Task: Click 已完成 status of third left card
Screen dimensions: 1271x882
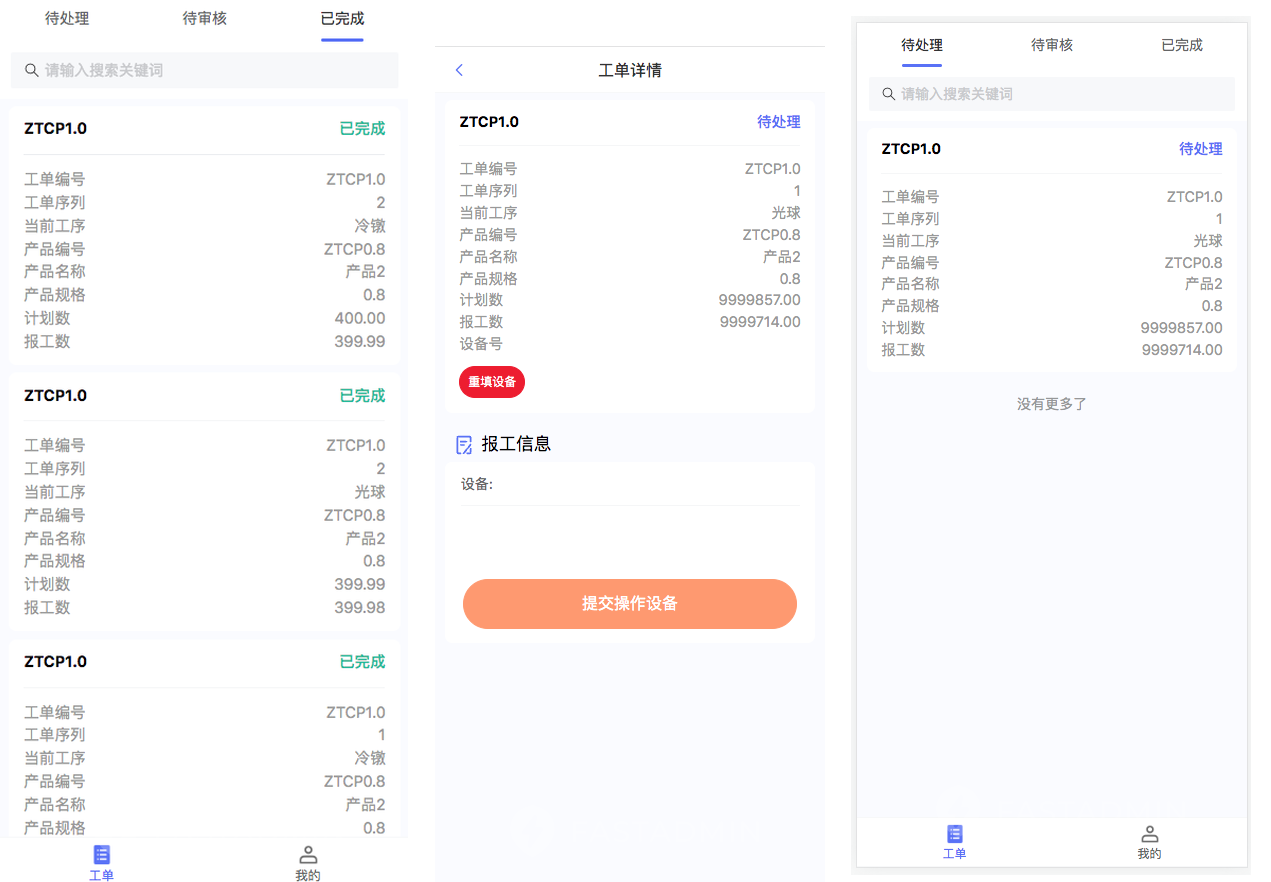Action: (362, 662)
